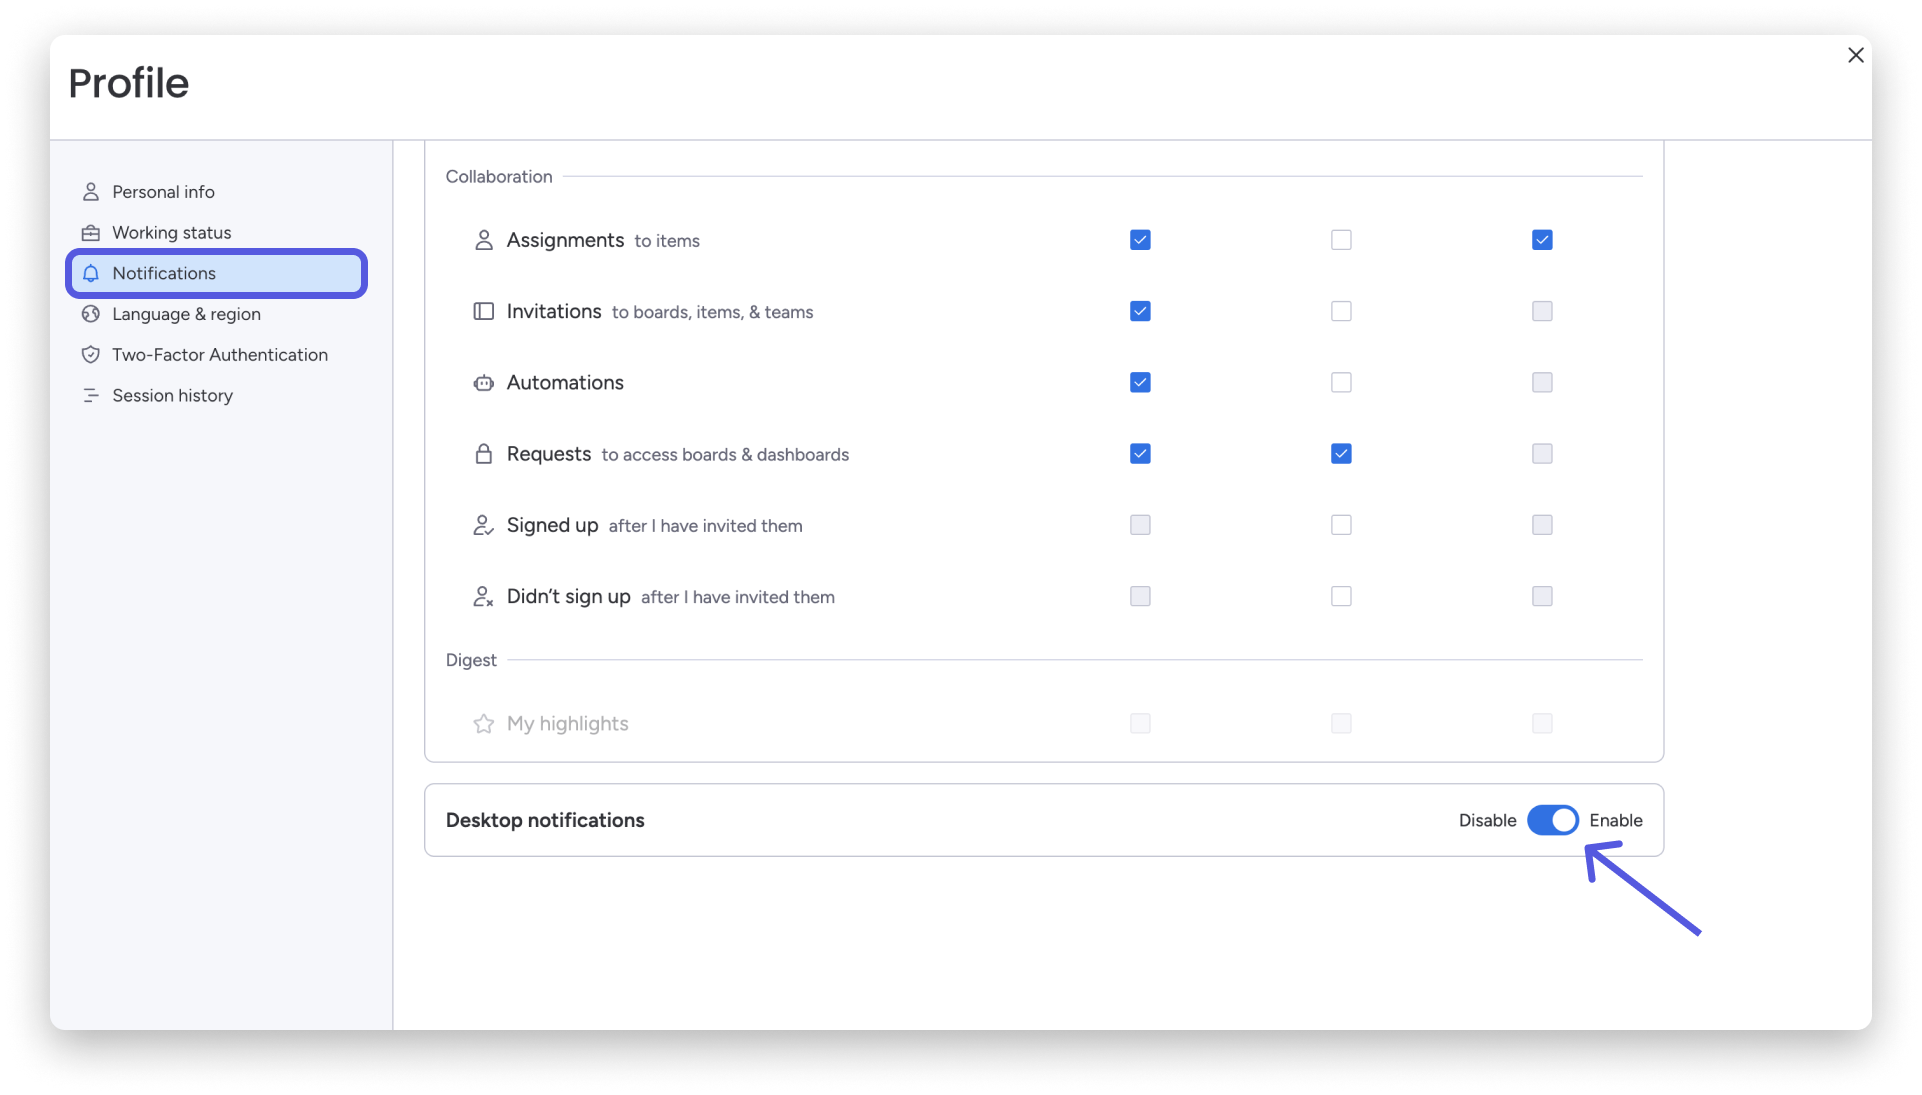Click the Automations row label

pos(565,382)
